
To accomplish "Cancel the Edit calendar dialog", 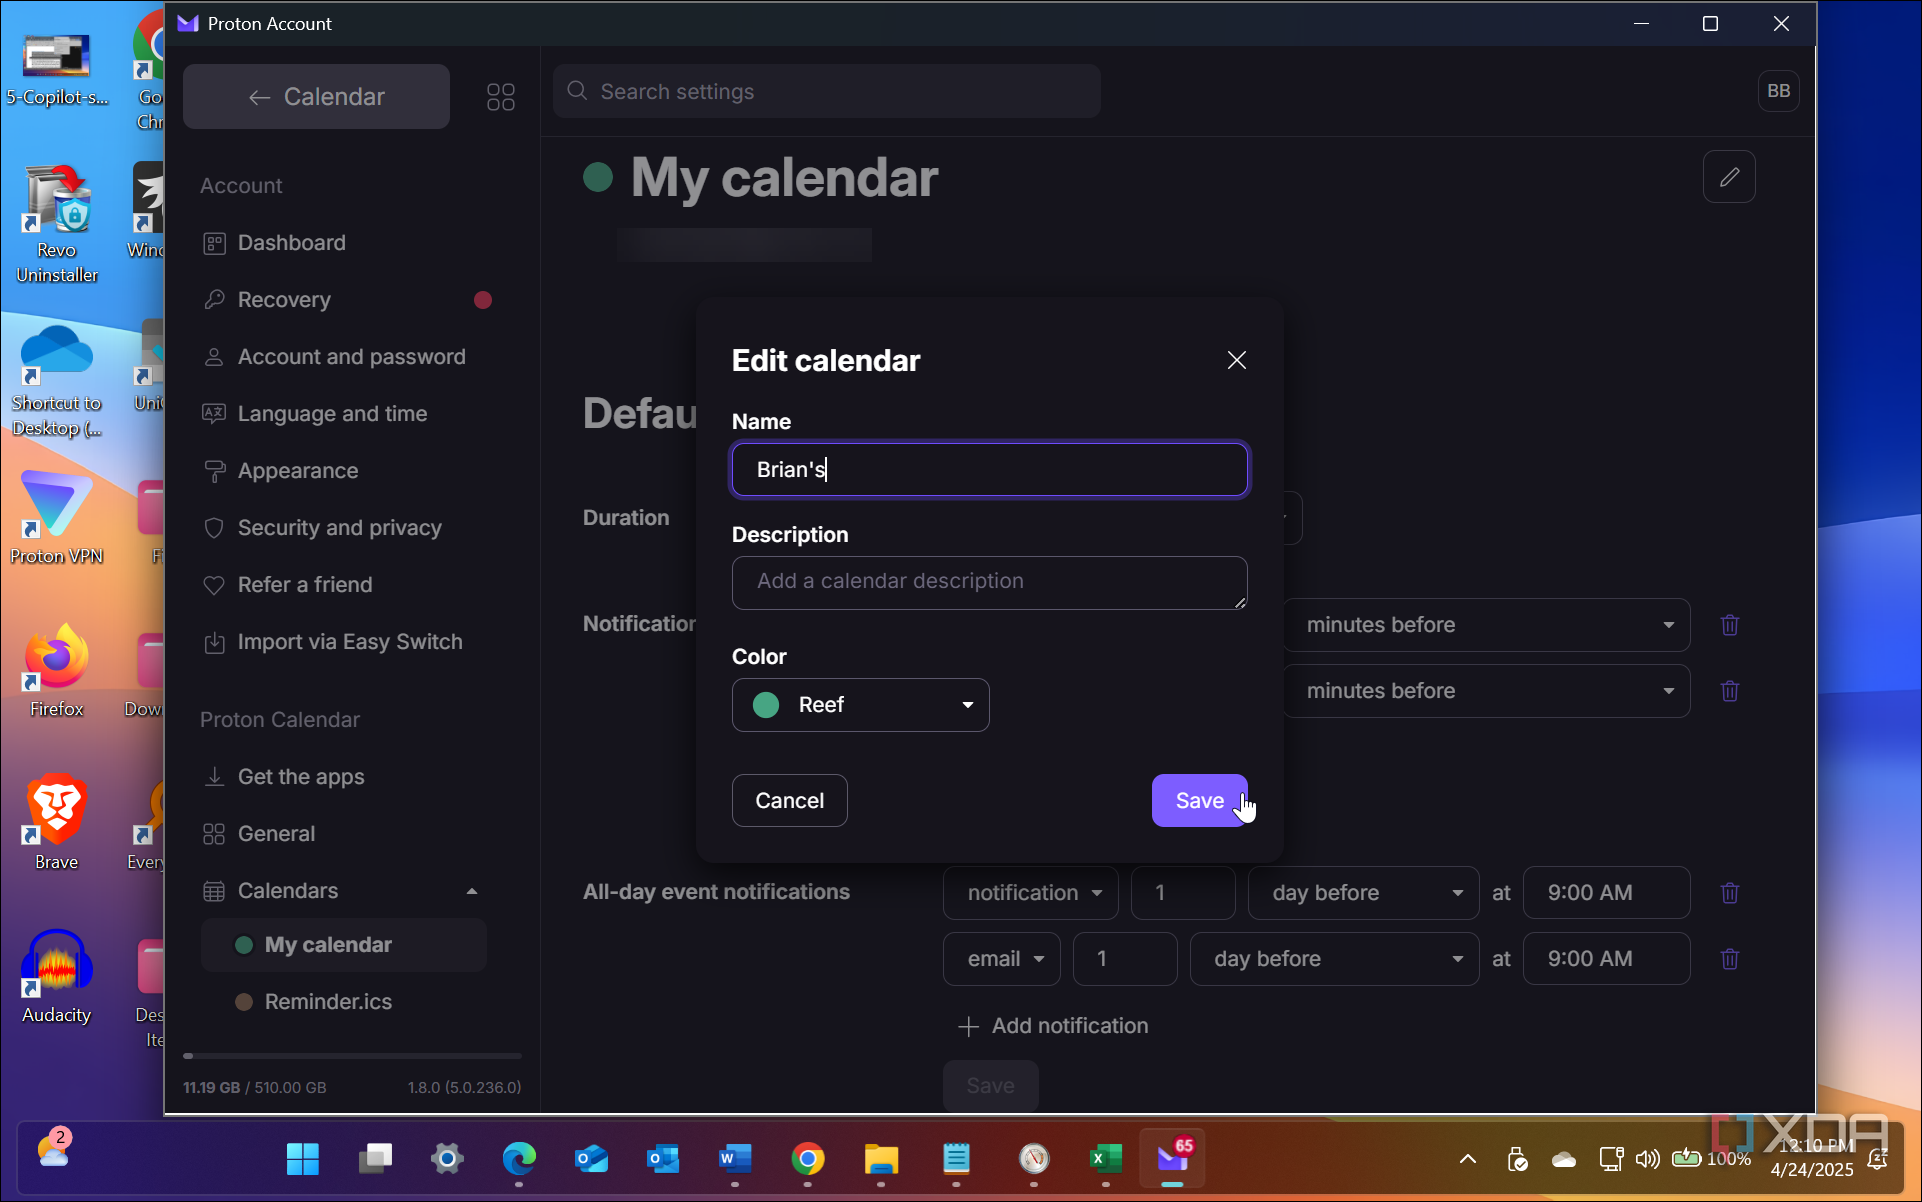I will pyautogui.click(x=789, y=800).
